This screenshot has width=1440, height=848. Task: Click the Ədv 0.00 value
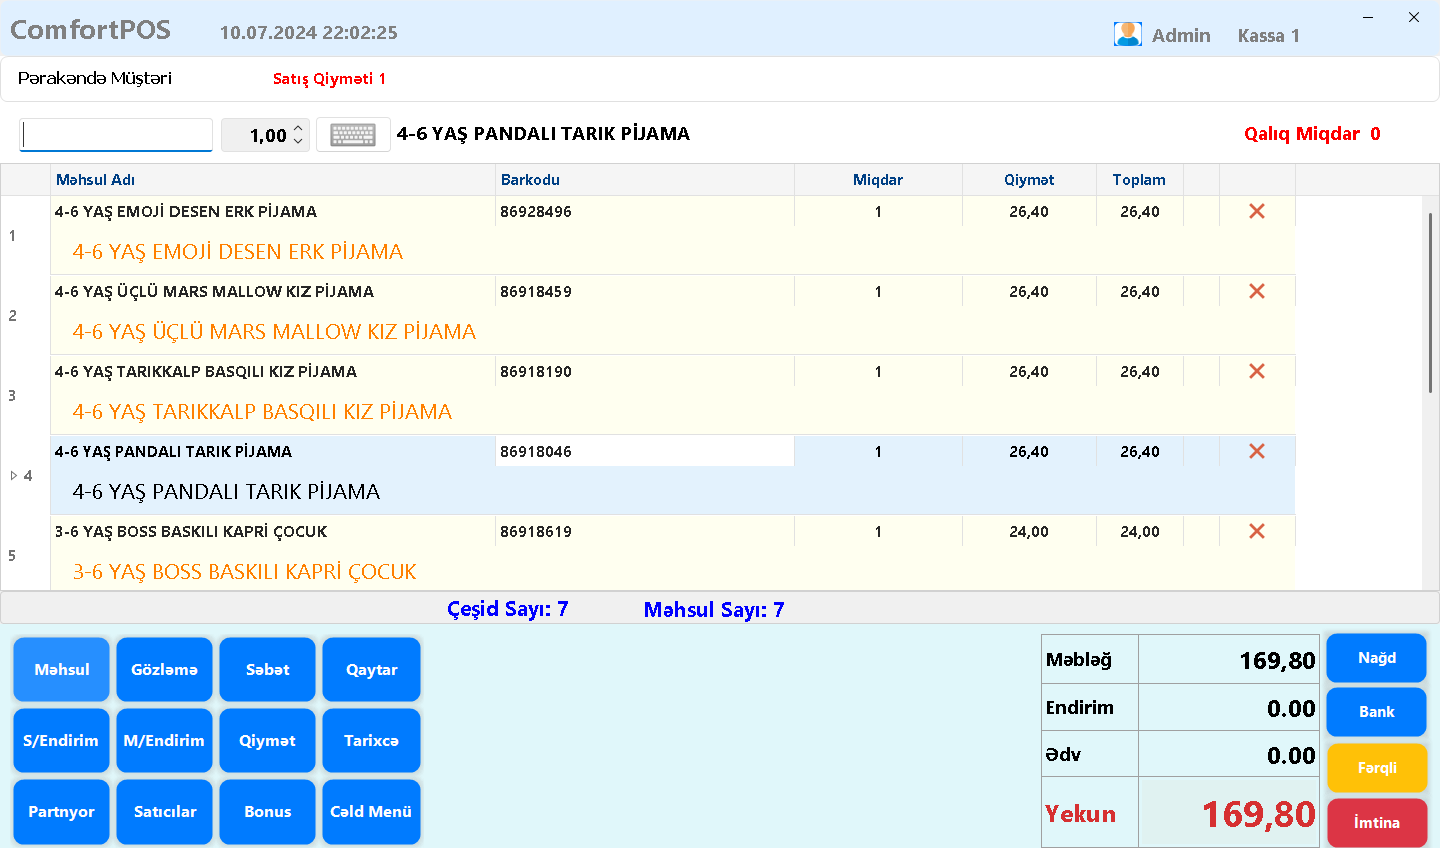[x=1291, y=755]
